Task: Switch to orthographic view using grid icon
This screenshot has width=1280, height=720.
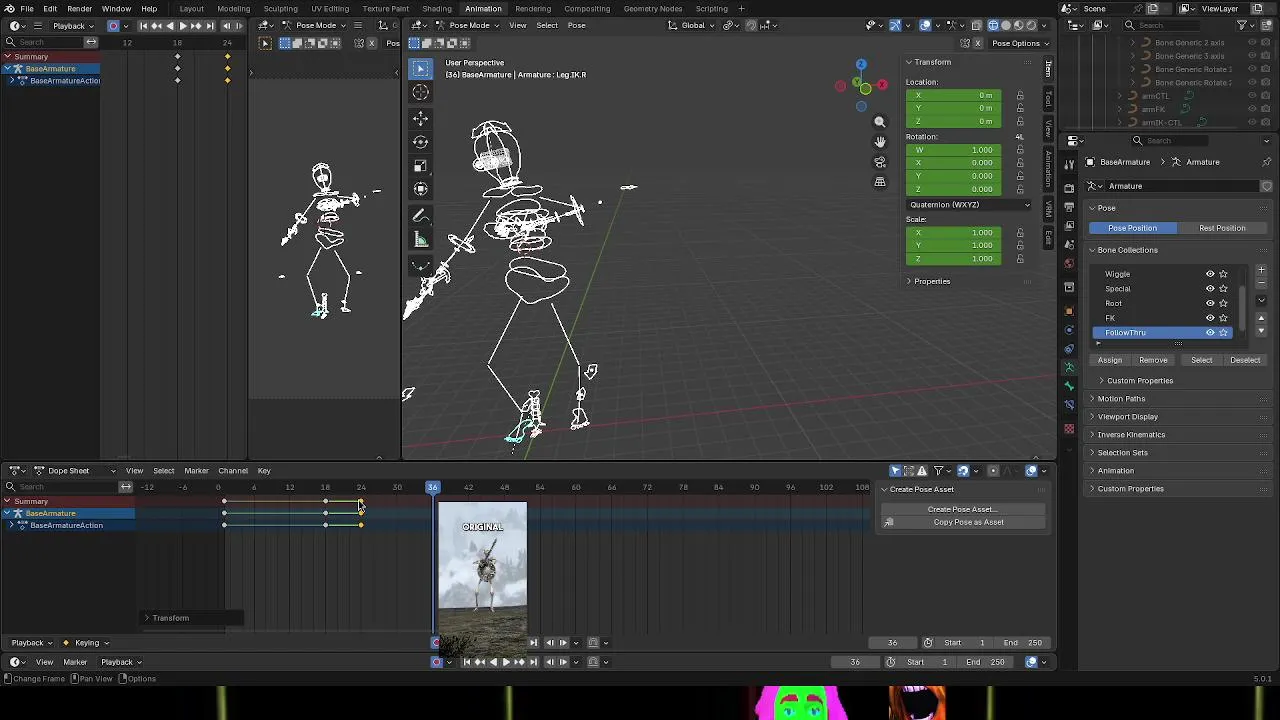Action: pyautogui.click(x=880, y=182)
